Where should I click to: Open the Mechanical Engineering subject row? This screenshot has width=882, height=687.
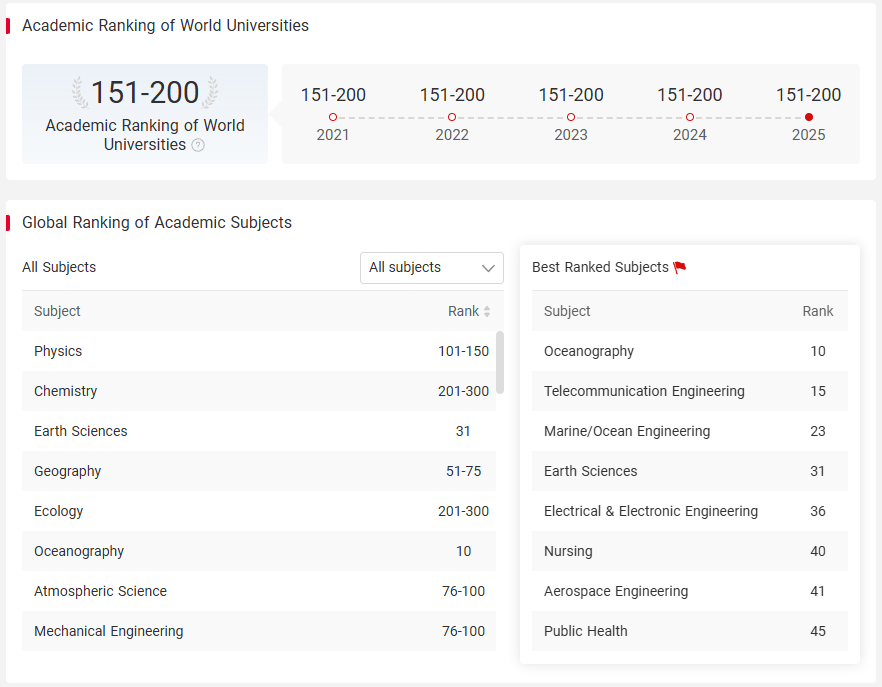pos(259,631)
